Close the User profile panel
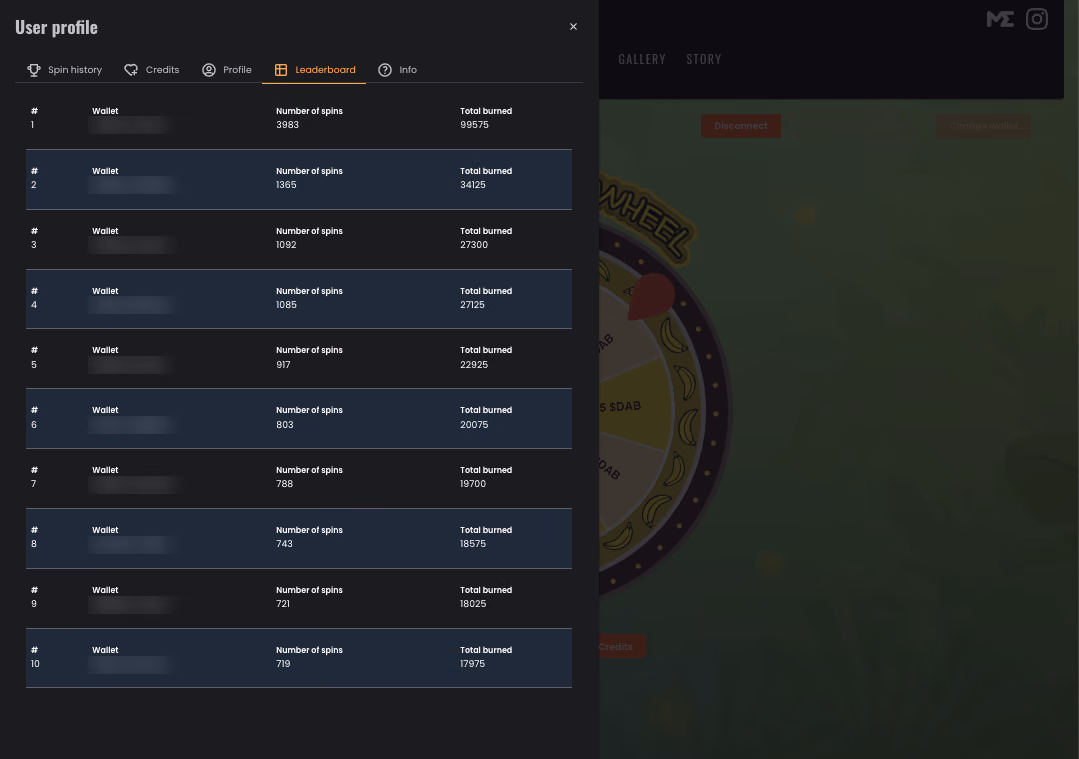 [573, 27]
